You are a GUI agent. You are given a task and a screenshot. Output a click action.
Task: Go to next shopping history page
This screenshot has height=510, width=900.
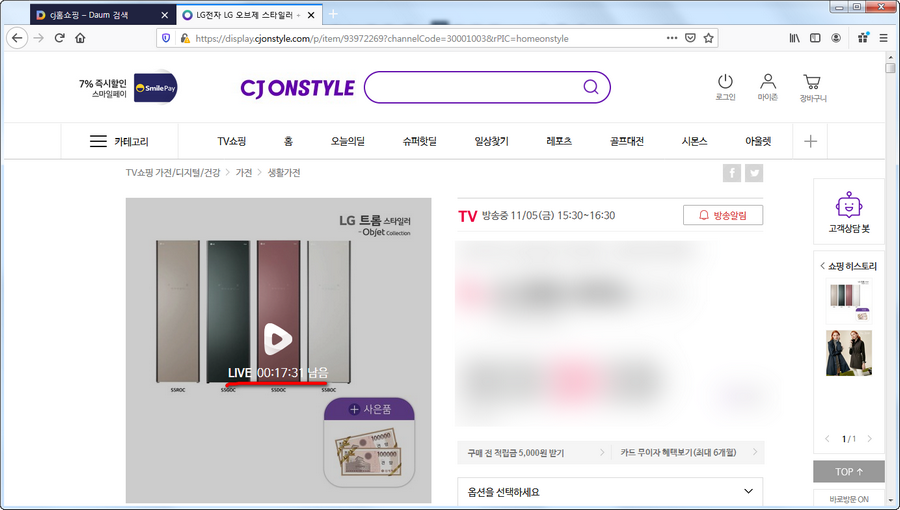tap(870, 439)
